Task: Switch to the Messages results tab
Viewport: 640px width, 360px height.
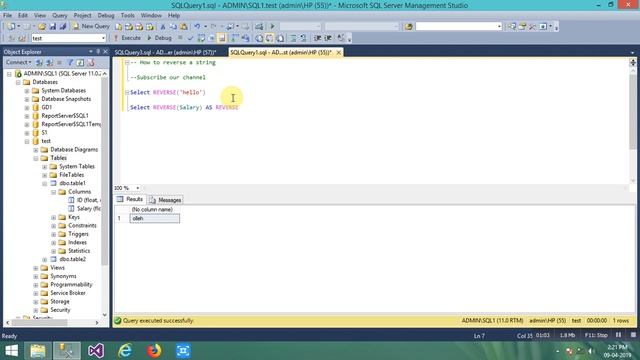Action: (x=165, y=200)
